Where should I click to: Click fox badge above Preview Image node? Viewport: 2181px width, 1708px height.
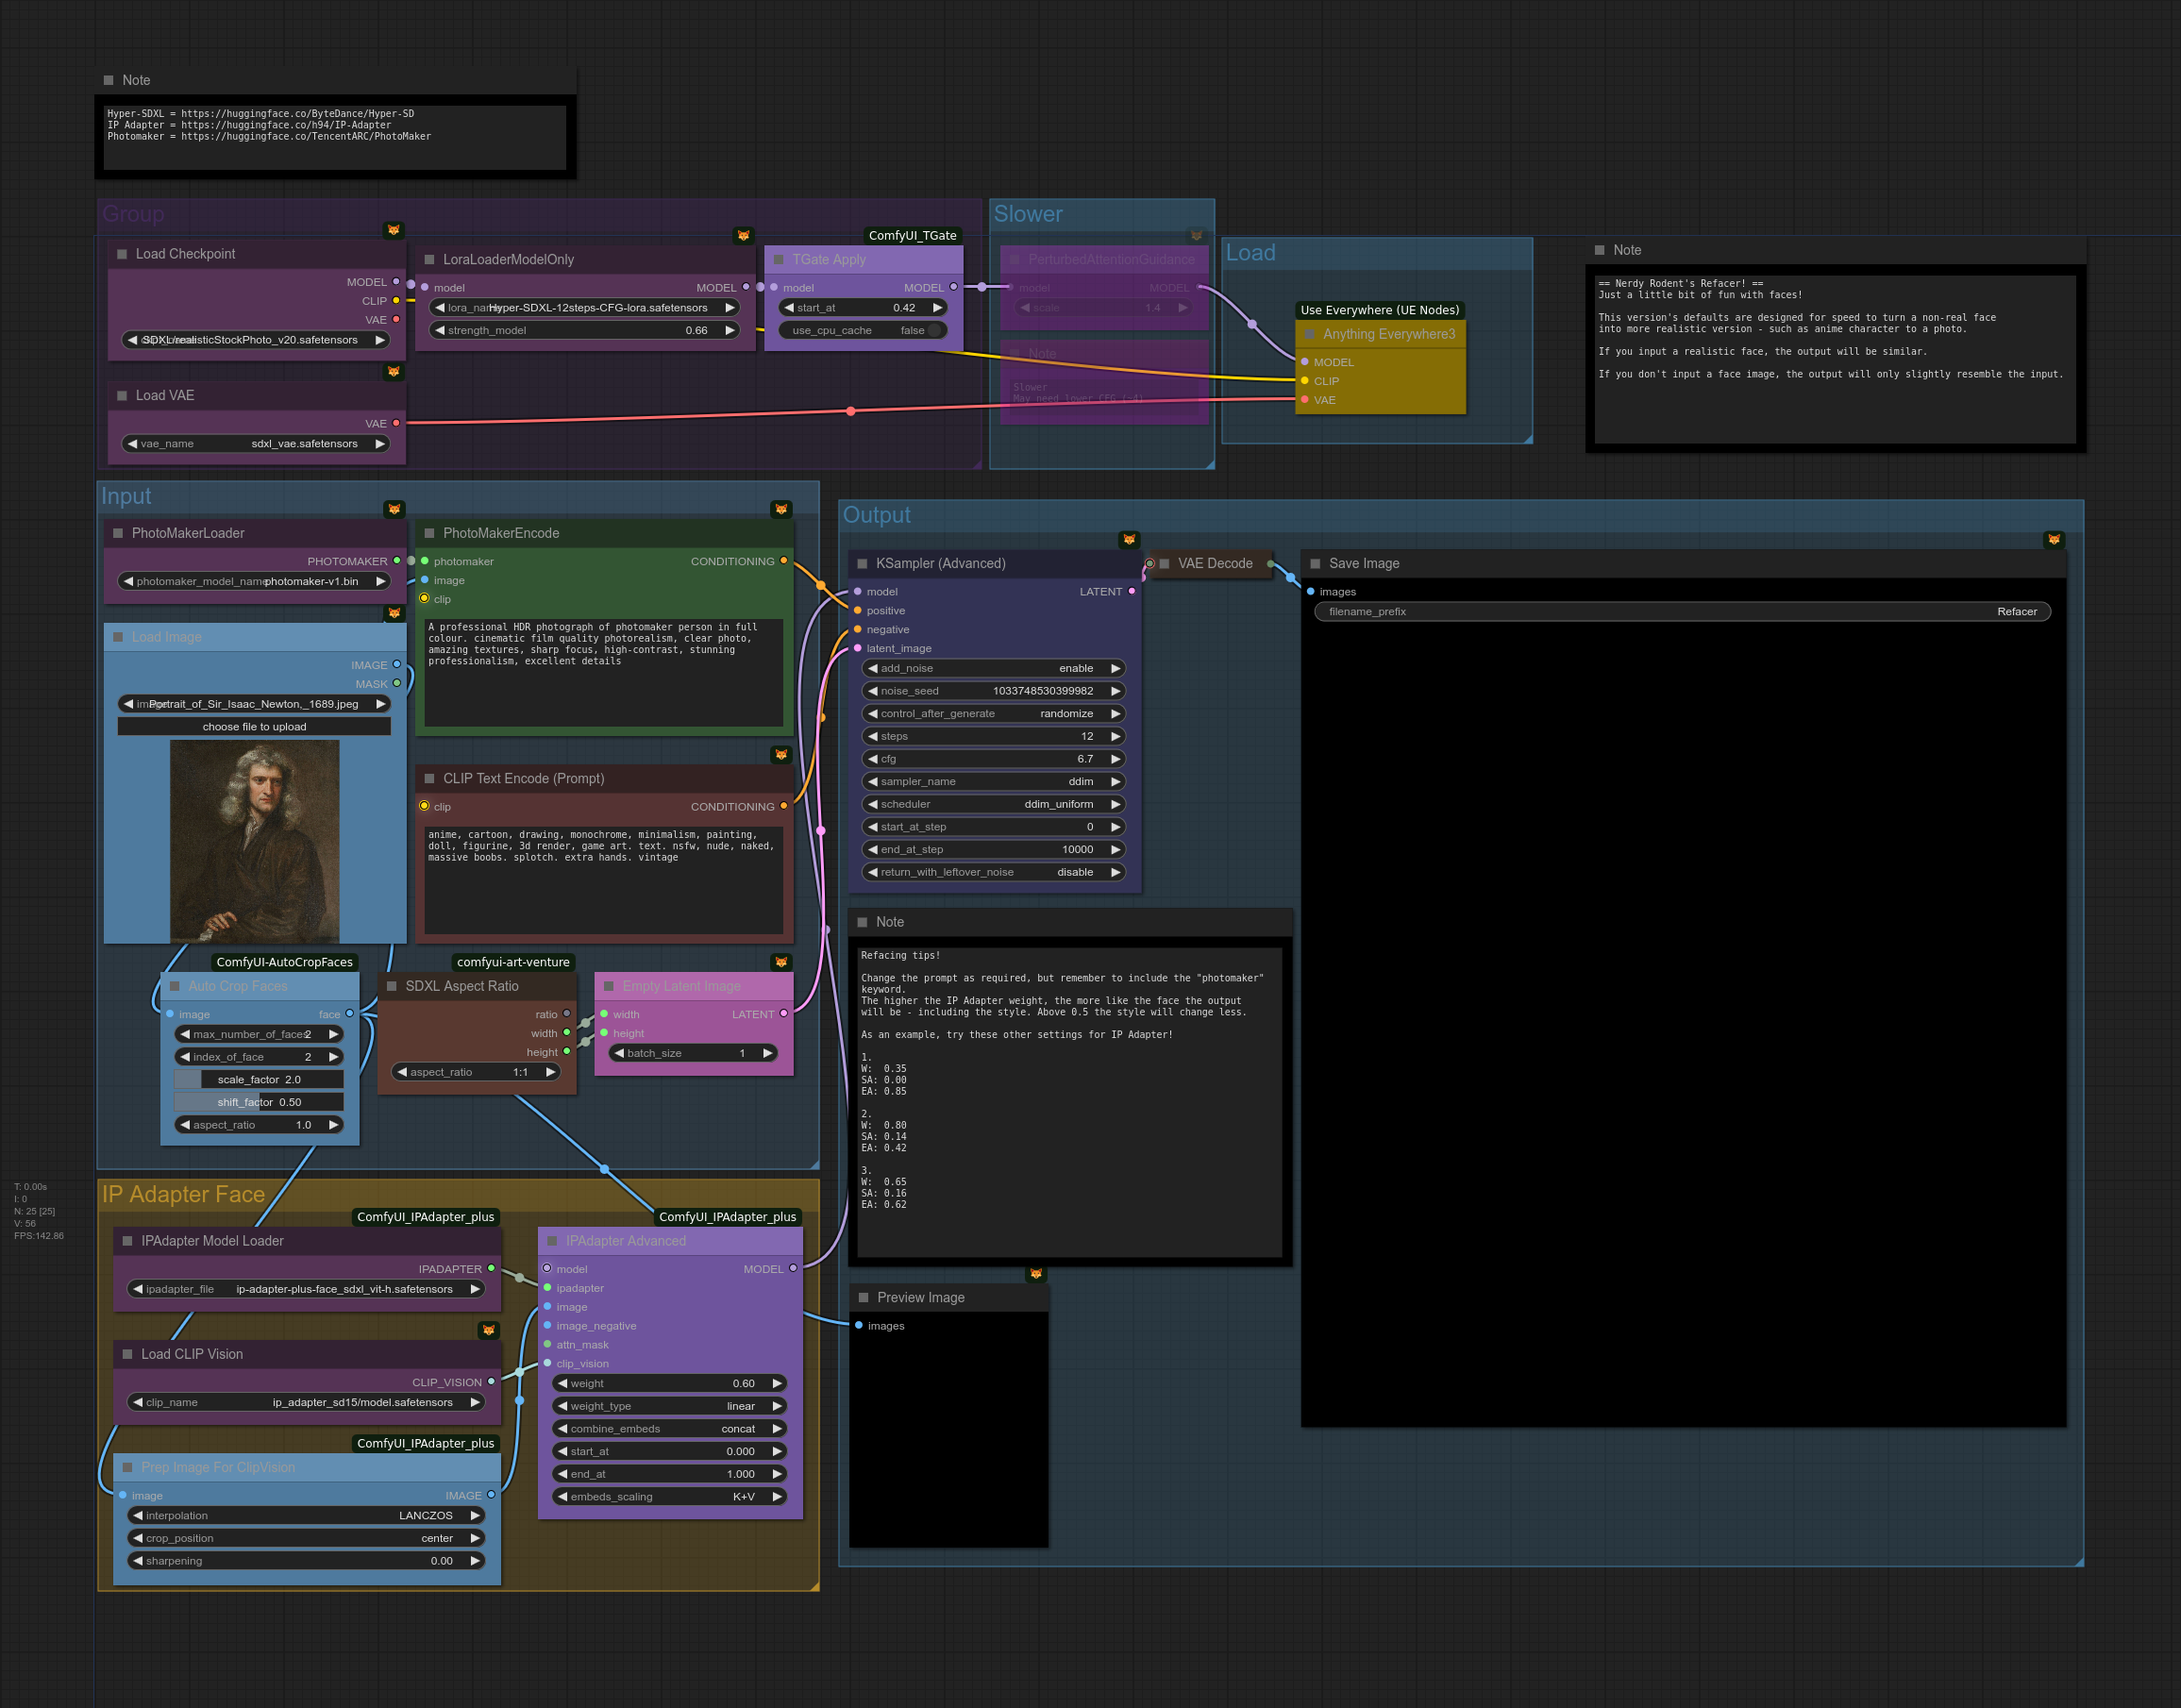[x=1036, y=1274]
